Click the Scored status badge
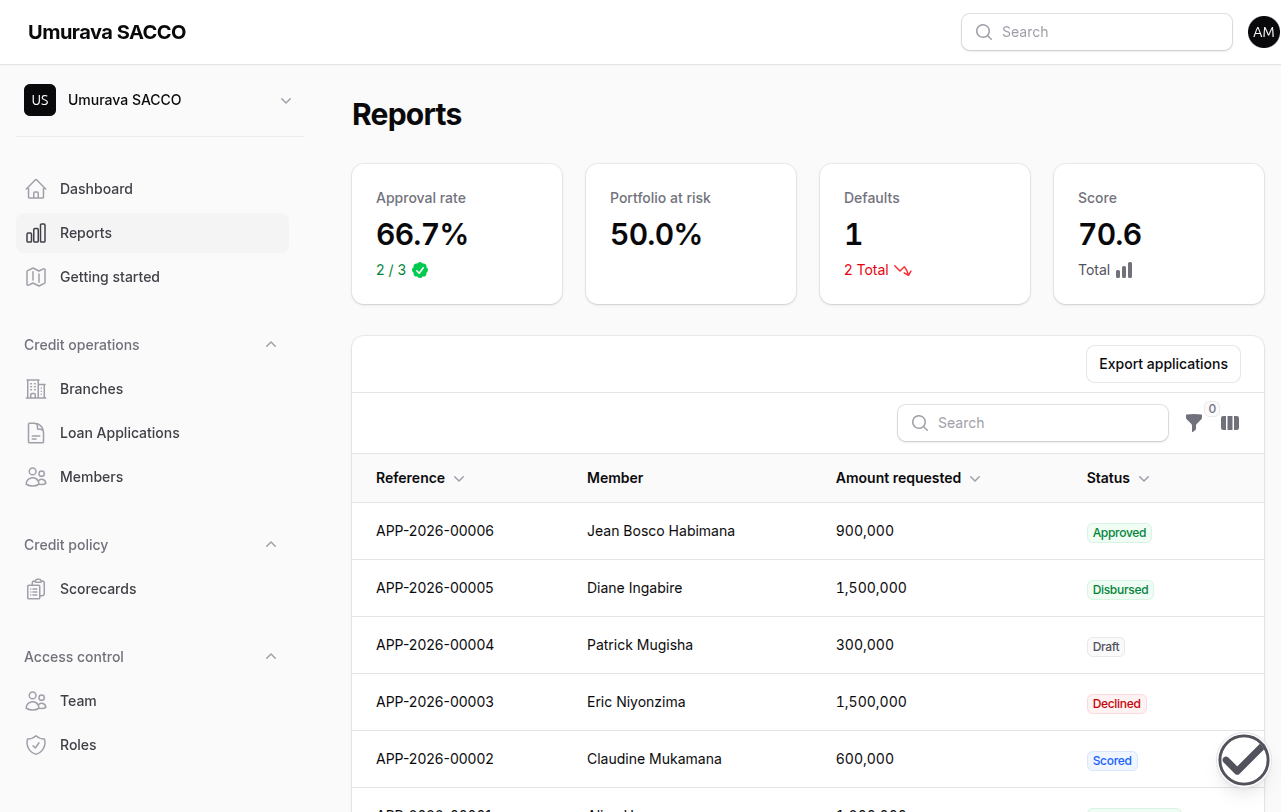 click(x=1112, y=761)
